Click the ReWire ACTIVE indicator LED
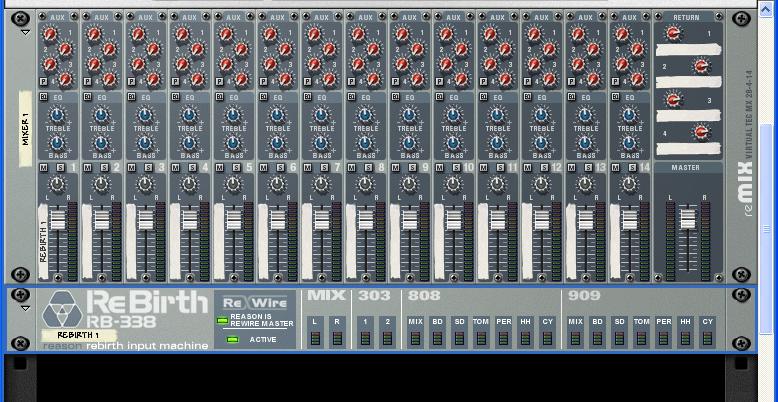 pos(232,339)
